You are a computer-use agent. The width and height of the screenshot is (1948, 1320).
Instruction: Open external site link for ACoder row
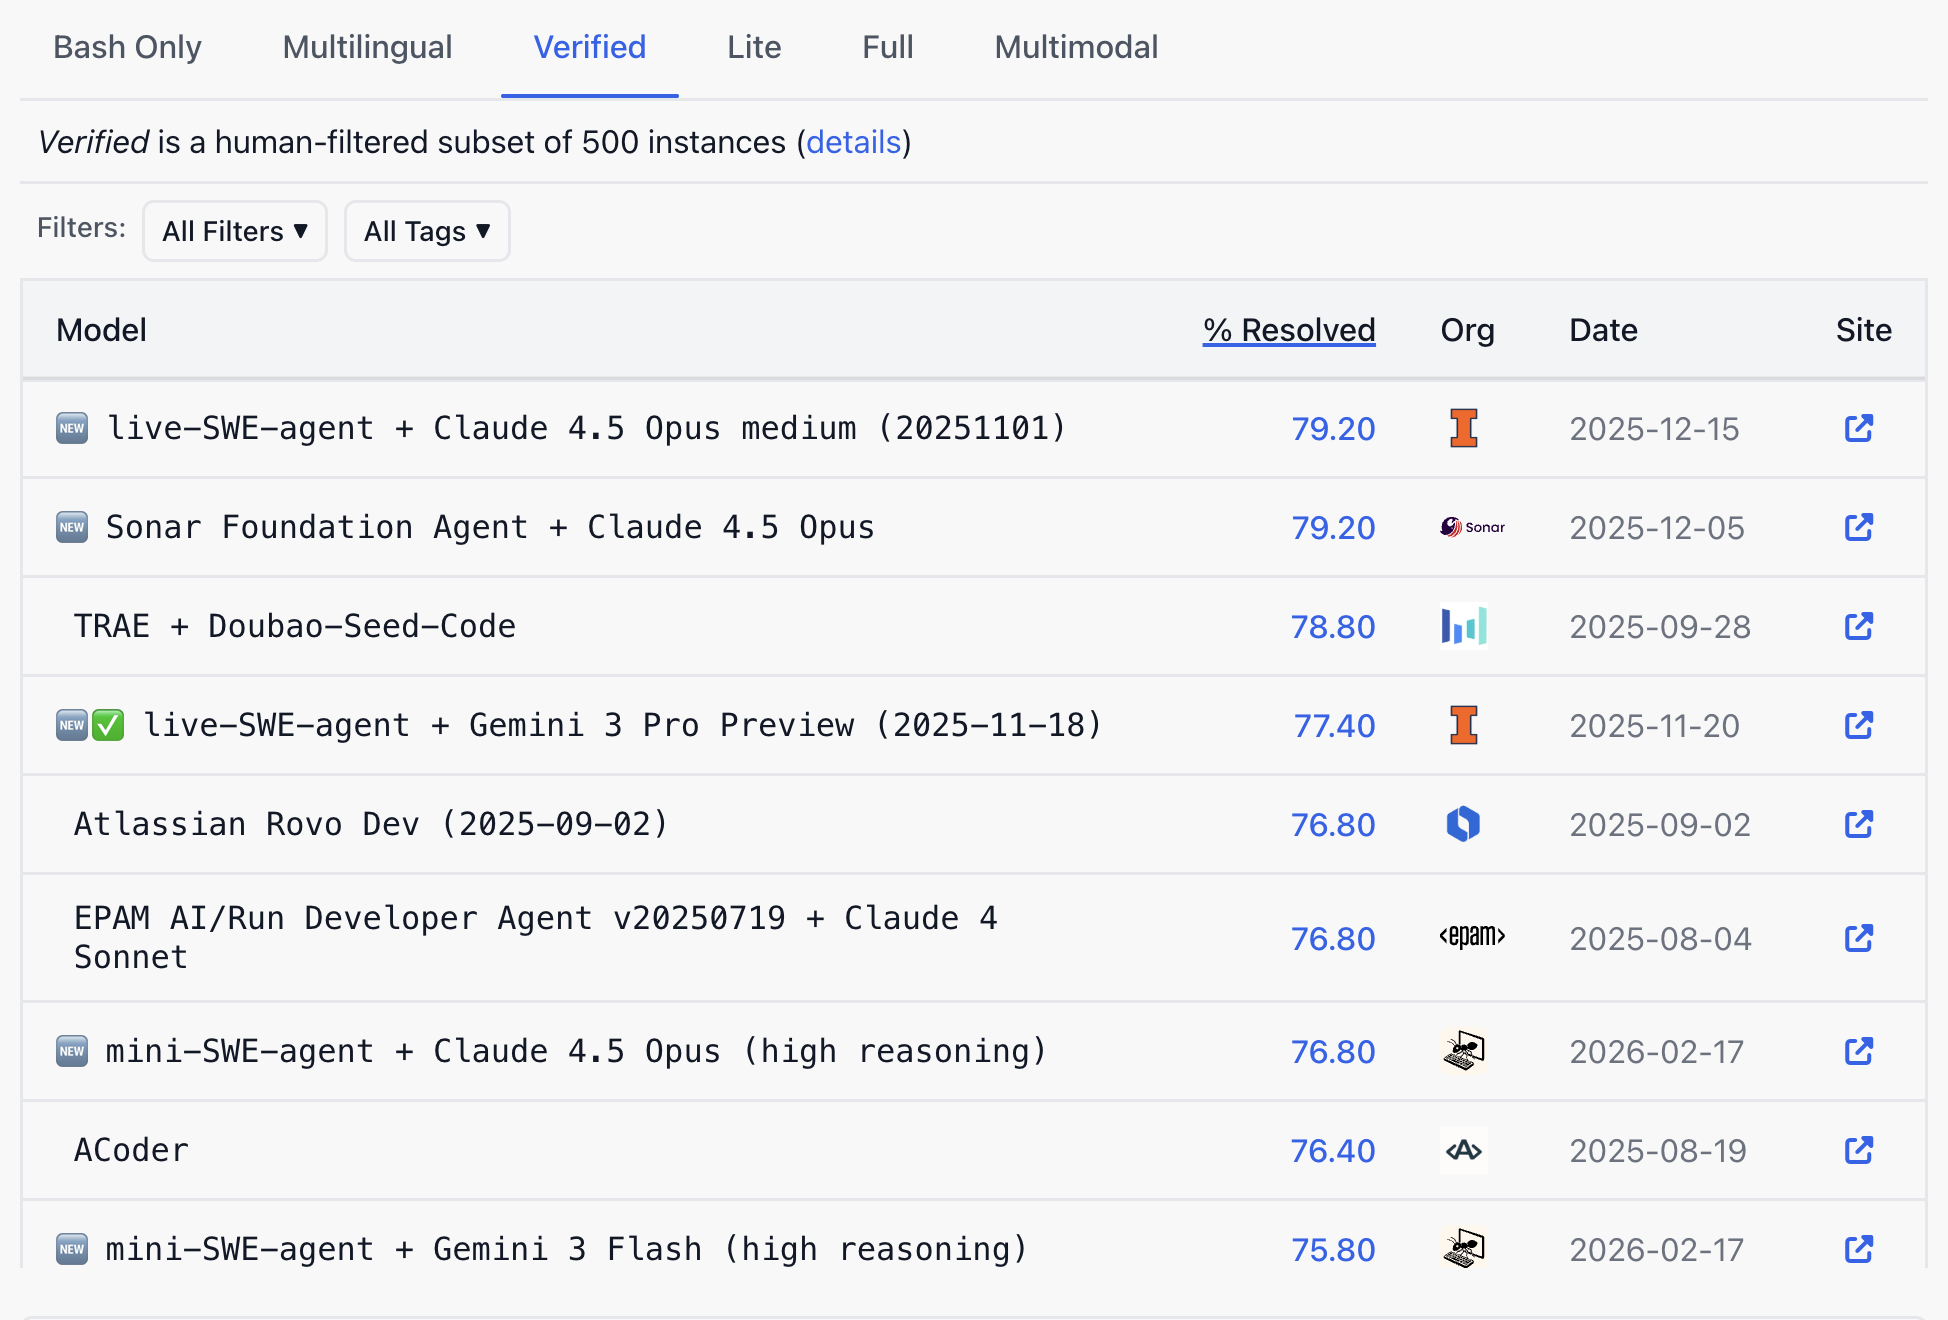(1858, 1150)
